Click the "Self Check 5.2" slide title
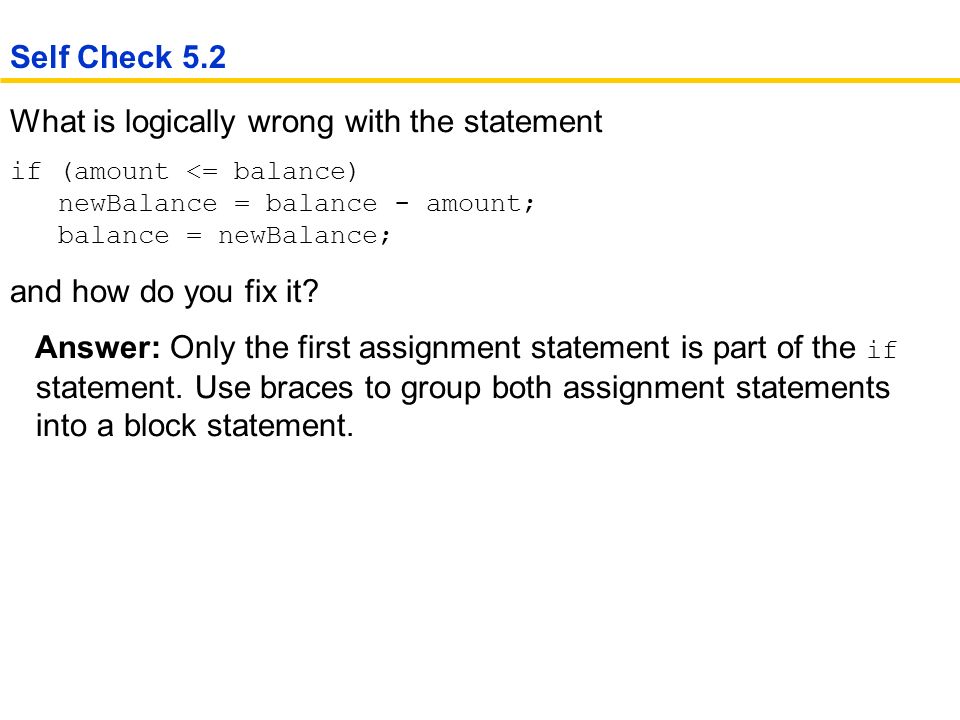The image size is (960, 720). tap(118, 58)
